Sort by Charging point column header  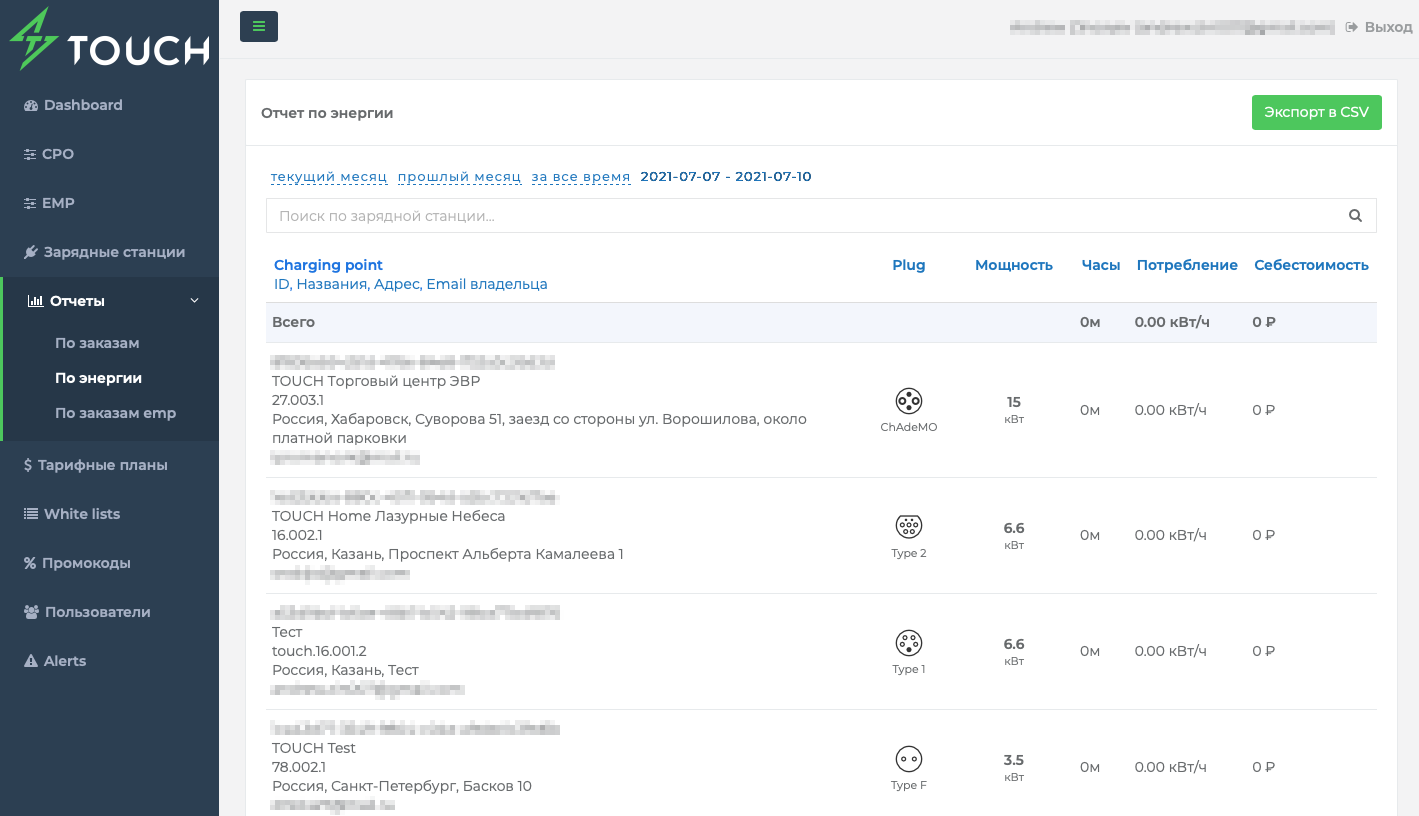(328, 265)
